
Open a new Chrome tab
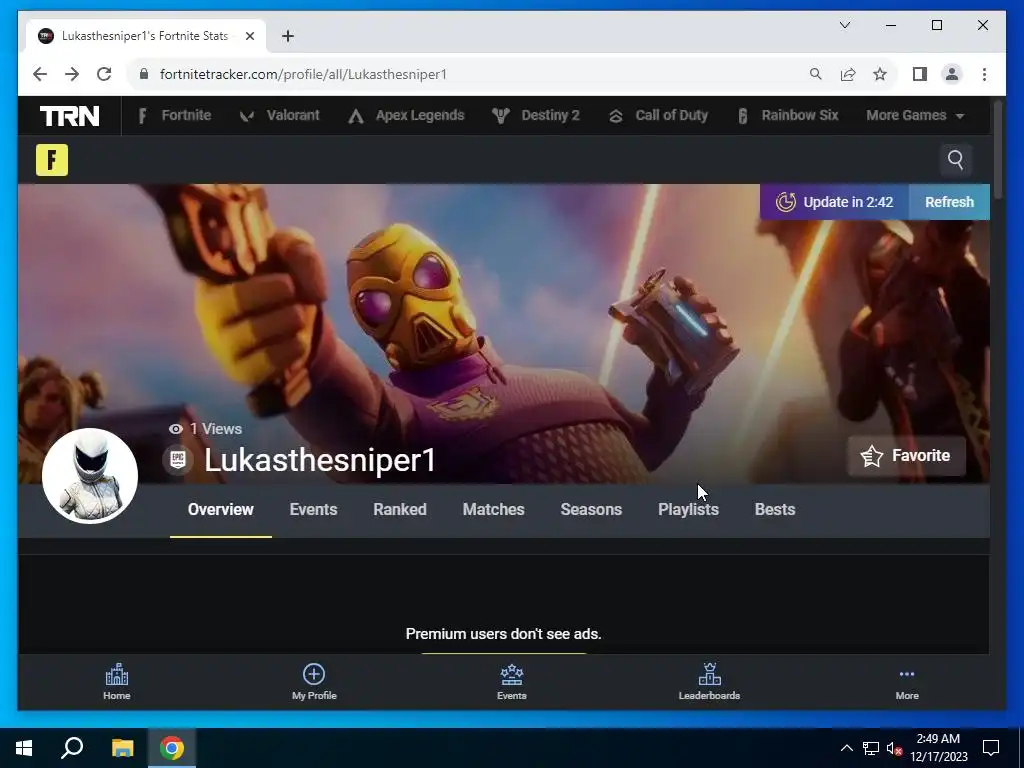288,36
